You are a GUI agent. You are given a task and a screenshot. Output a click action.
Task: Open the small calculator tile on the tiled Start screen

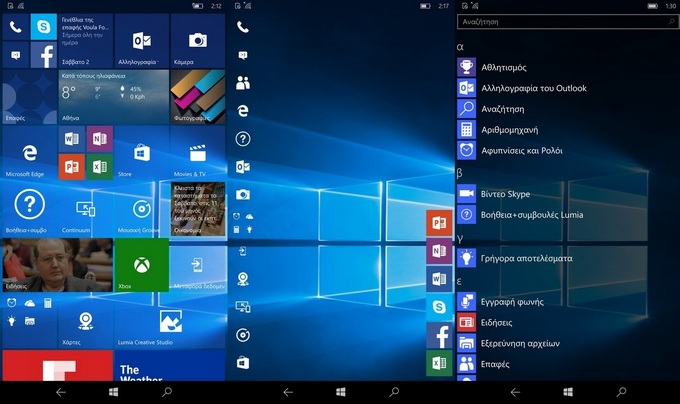point(48,303)
